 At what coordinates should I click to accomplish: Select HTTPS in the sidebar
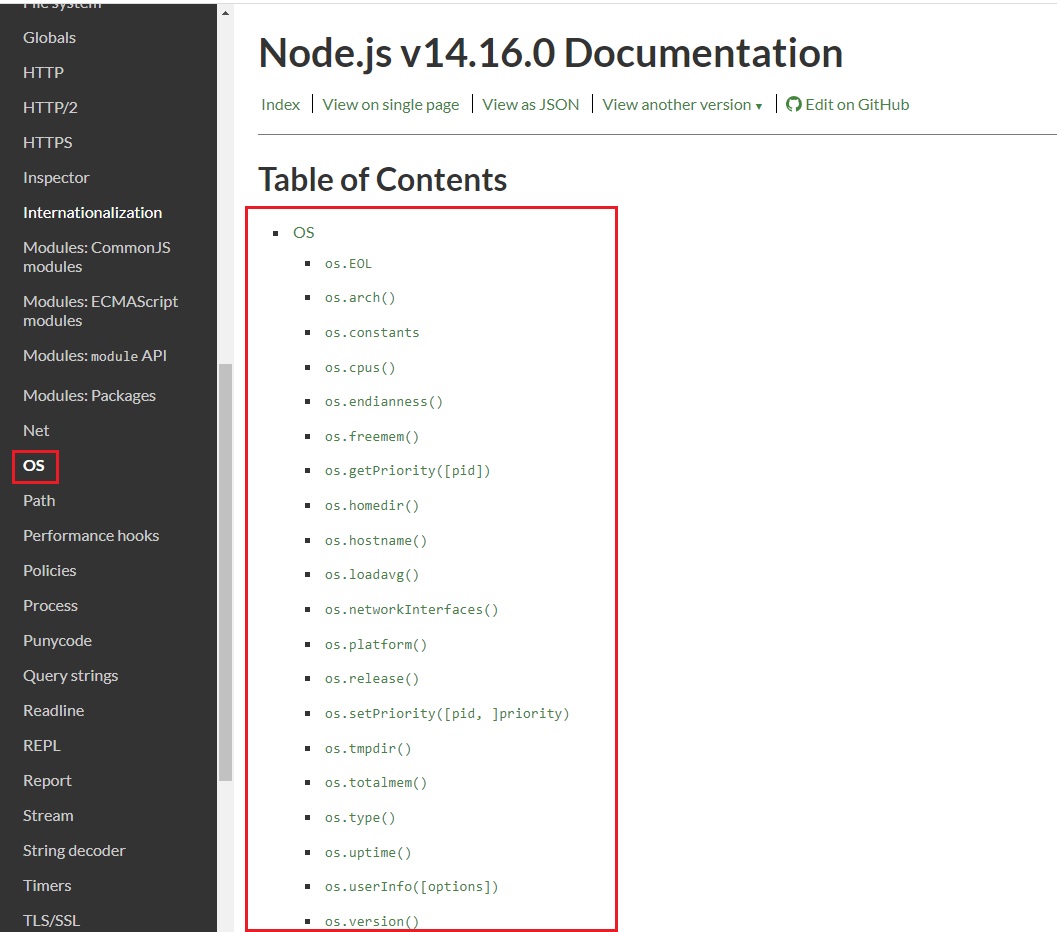click(47, 143)
